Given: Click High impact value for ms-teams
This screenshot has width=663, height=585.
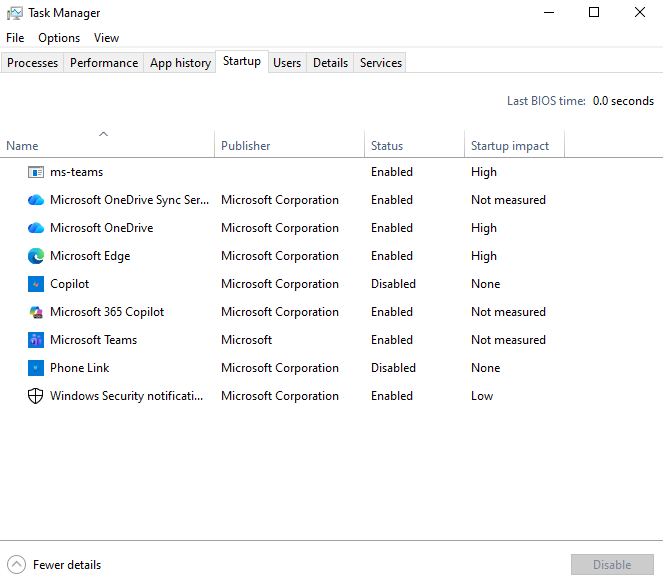Looking at the screenshot, I should pos(484,172).
